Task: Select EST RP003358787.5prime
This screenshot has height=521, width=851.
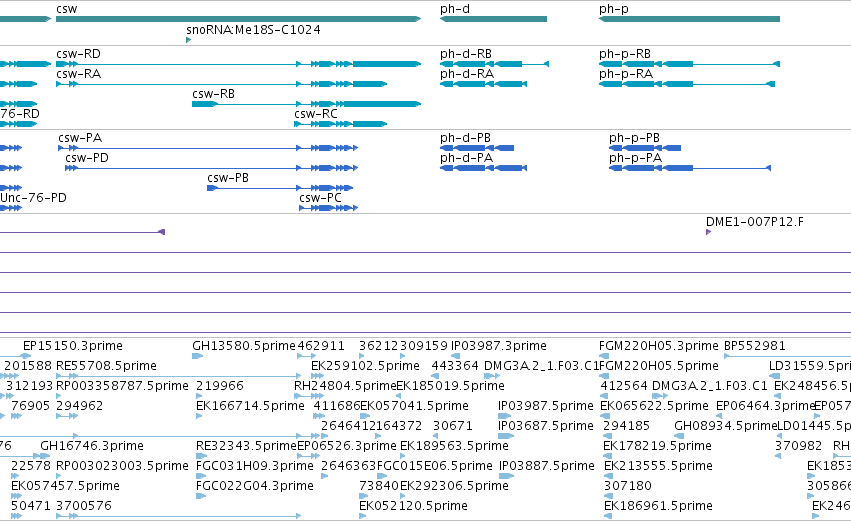Action: pyautogui.click(x=122, y=386)
